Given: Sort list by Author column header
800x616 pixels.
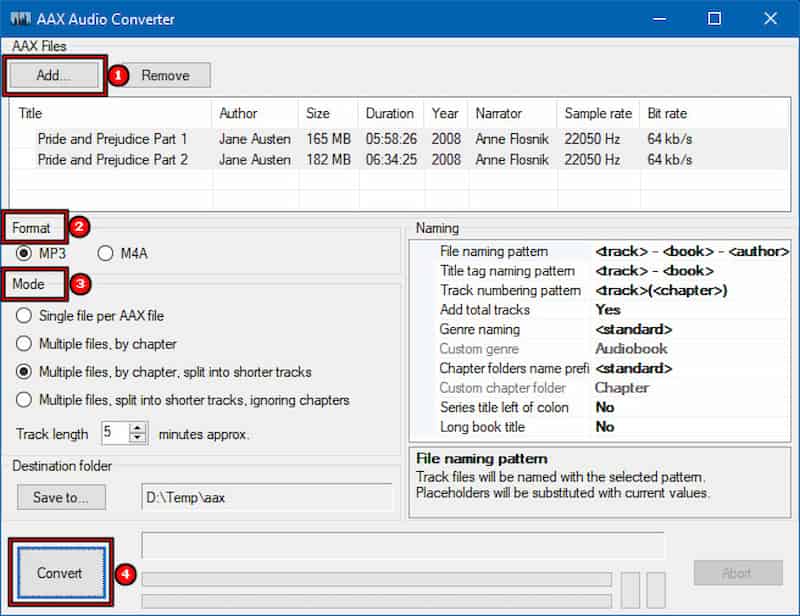Looking at the screenshot, I should [x=255, y=113].
